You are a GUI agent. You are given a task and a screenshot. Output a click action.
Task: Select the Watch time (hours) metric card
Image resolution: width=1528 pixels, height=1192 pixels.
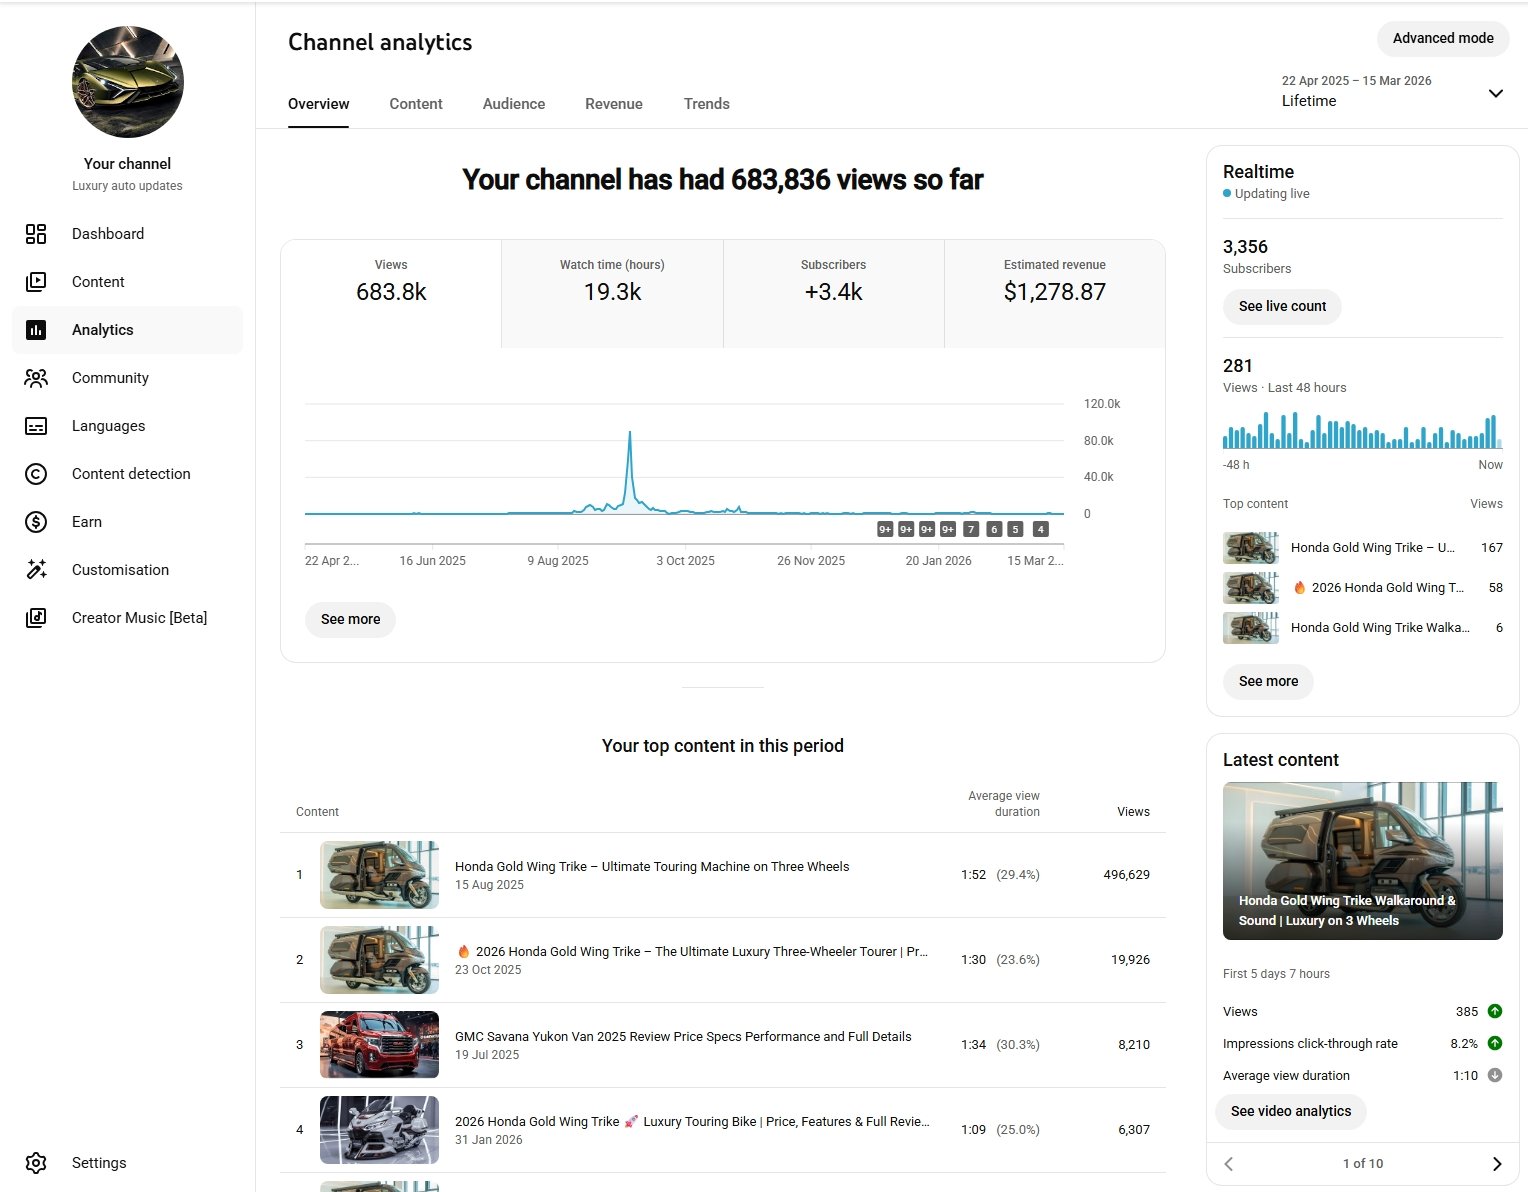point(612,292)
